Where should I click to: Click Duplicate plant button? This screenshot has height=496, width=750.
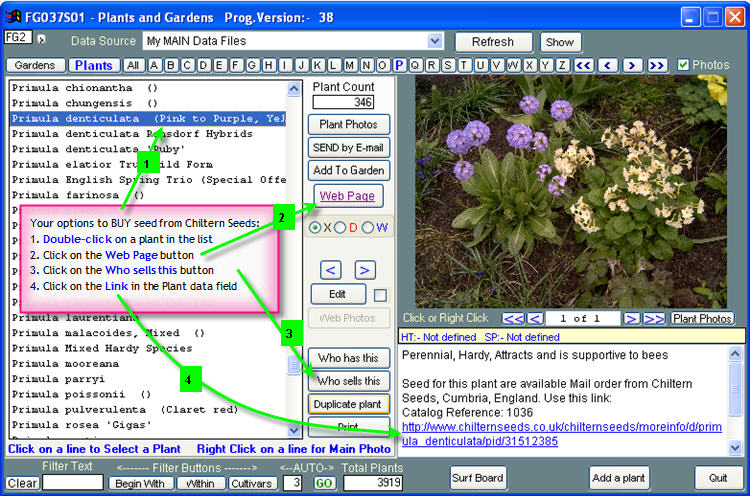point(349,404)
